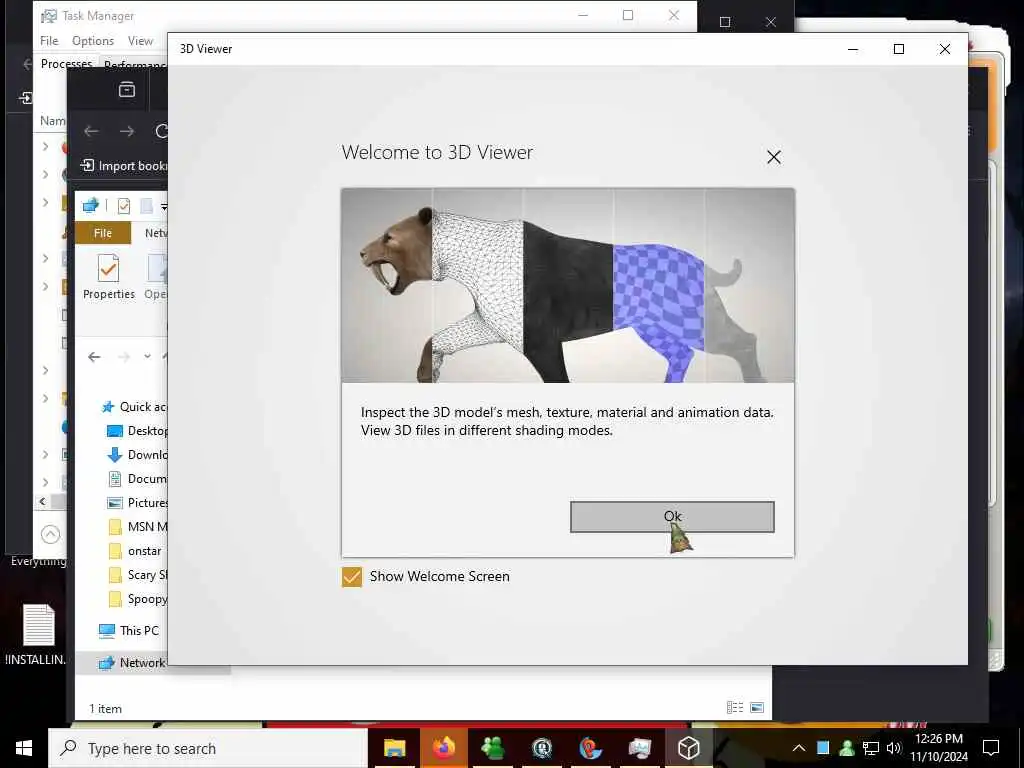1024x768 pixels.
Task: Select the Spoopy folder in Explorer tree
Action: click(137, 599)
